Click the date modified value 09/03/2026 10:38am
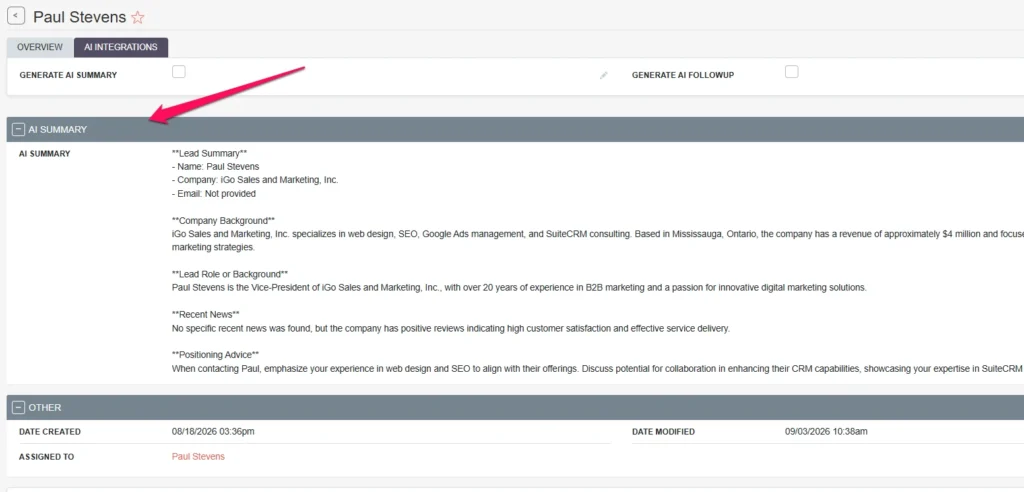Viewport: 1024px width, 492px height. tap(826, 432)
